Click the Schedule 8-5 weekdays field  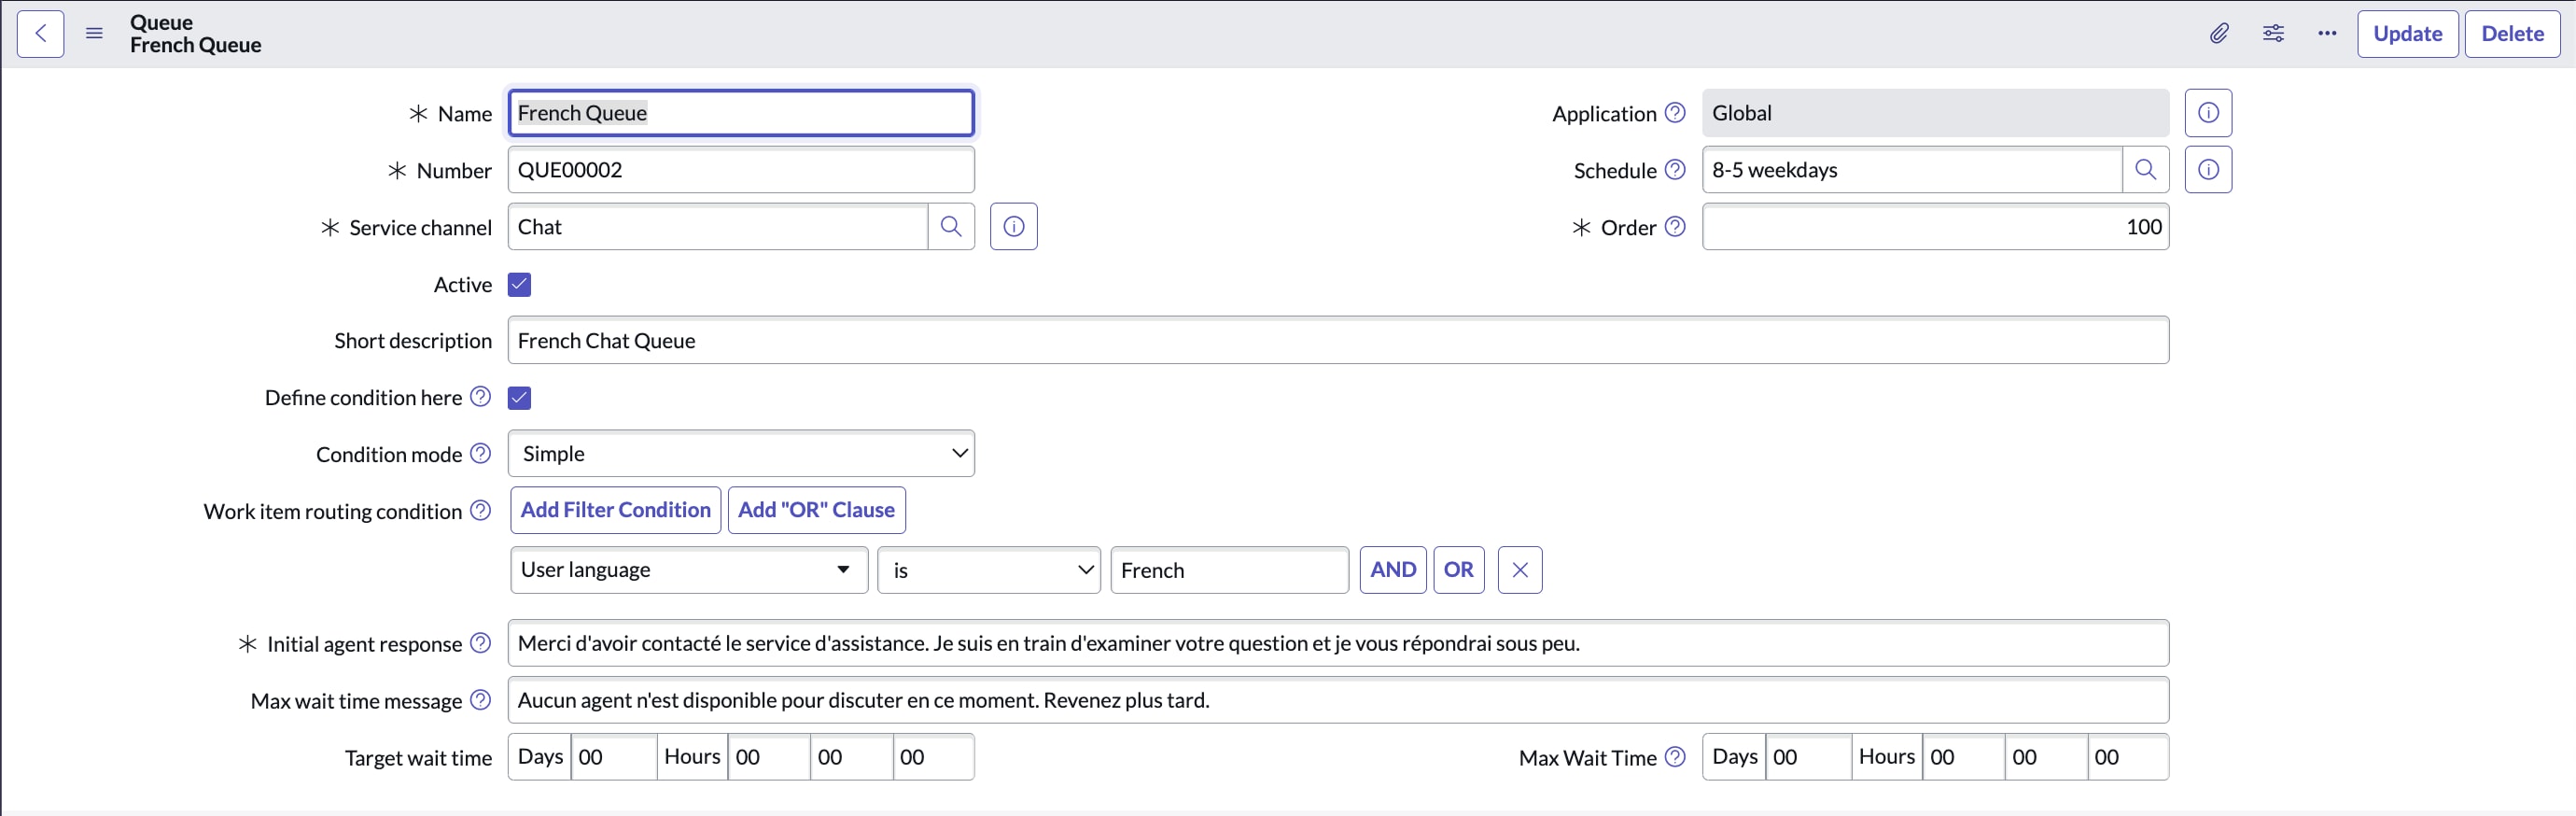point(1912,170)
